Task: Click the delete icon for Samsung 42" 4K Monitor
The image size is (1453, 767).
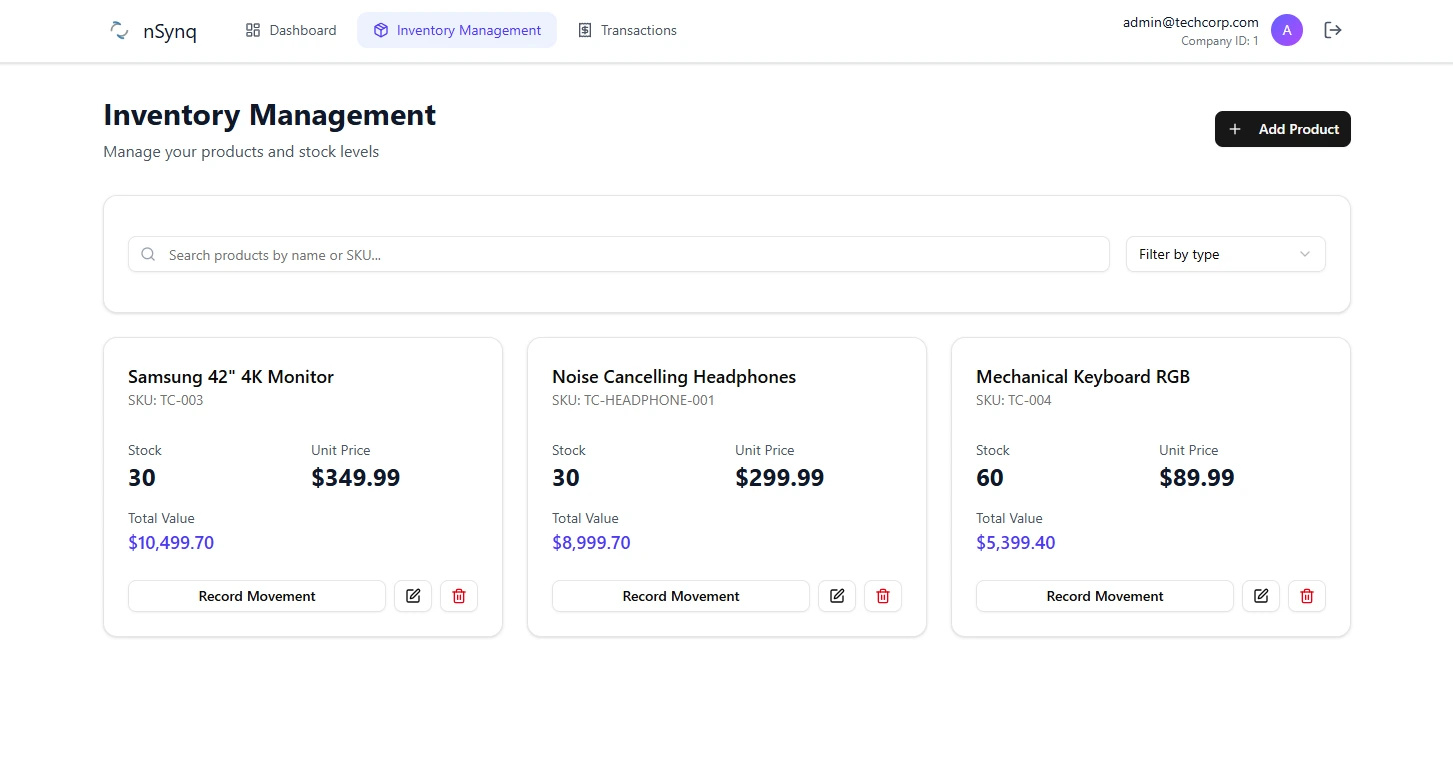Action: (x=458, y=595)
